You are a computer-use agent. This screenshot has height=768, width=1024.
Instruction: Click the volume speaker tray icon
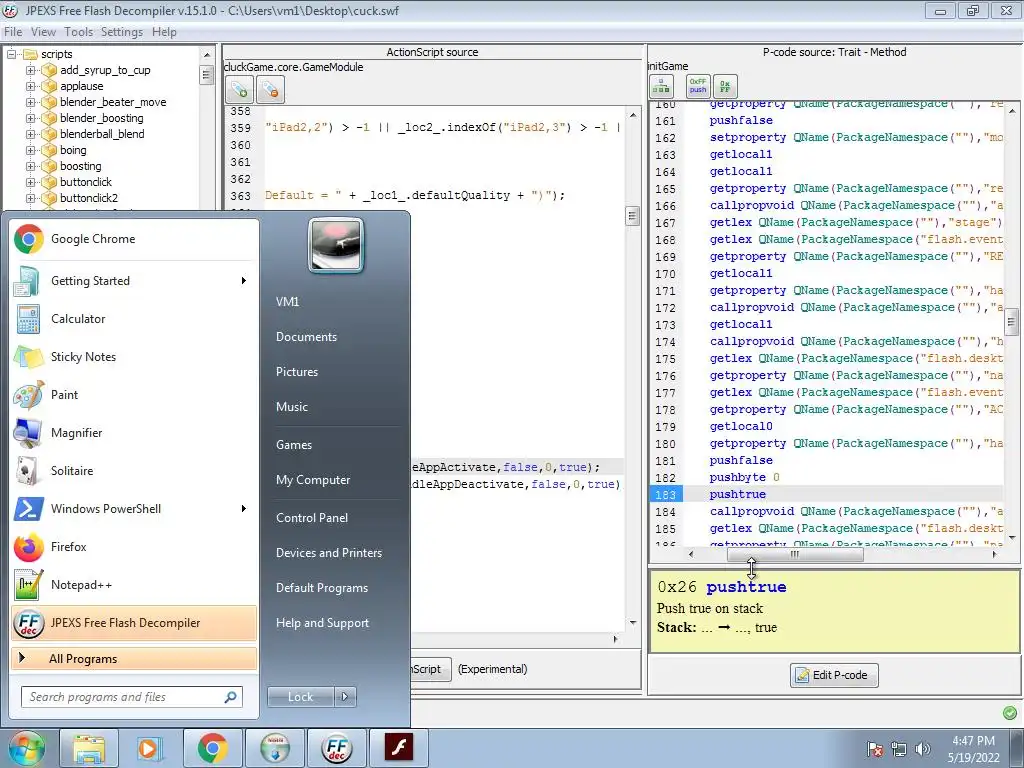[923, 749]
